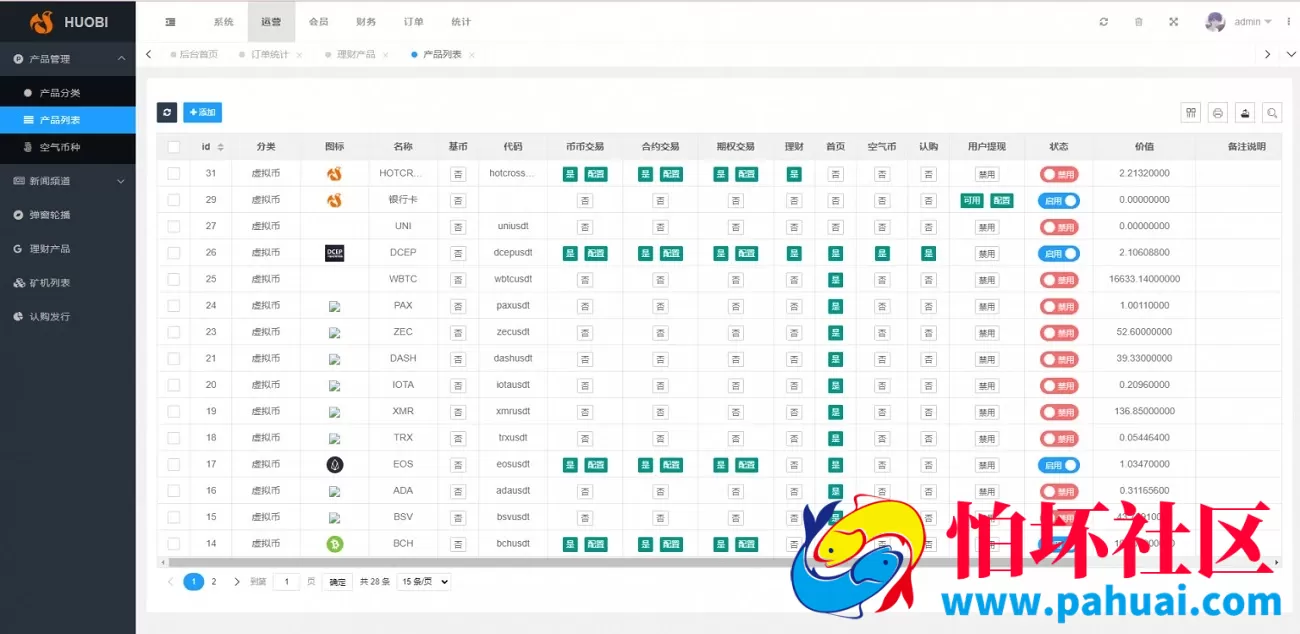Close the 产品列表 tab
This screenshot has width=1300, height=634.
(472, 55)
